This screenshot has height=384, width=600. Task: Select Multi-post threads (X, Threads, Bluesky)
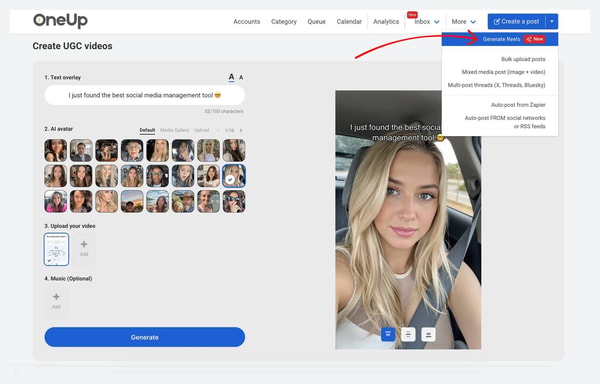496,85
